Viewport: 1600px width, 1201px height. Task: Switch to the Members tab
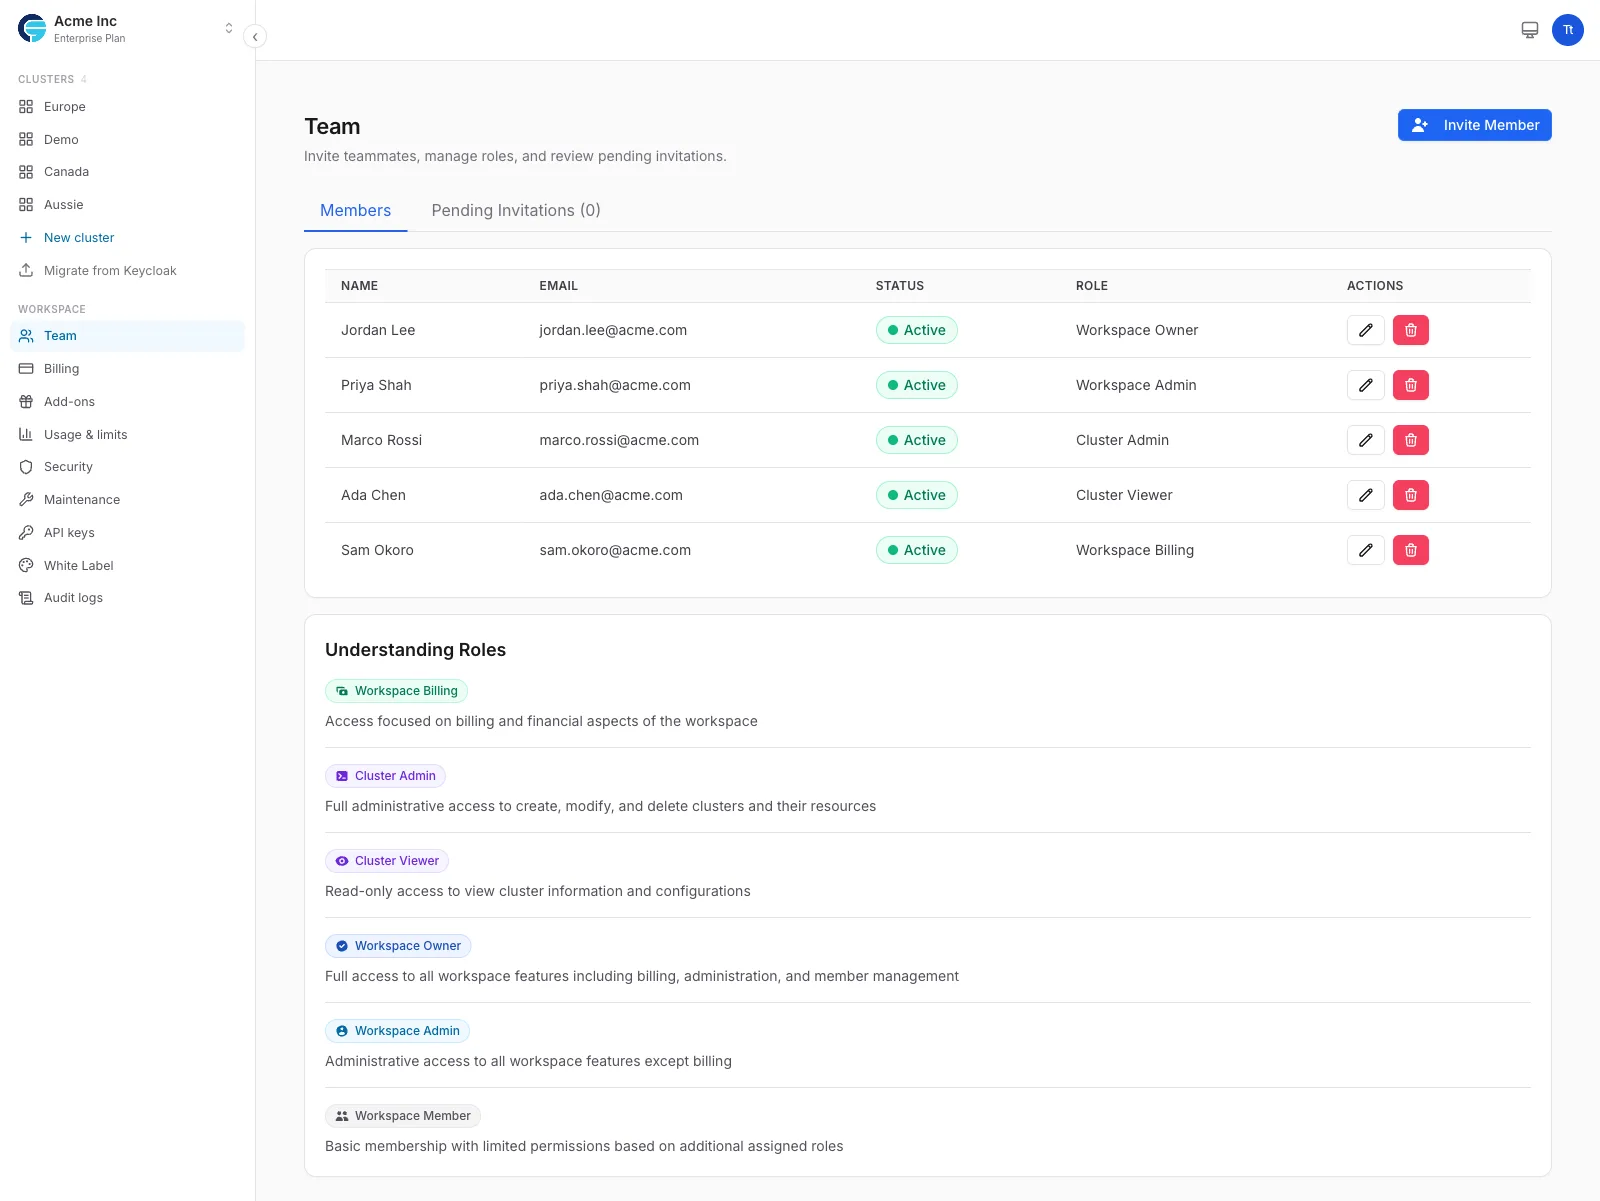(355, 211)
